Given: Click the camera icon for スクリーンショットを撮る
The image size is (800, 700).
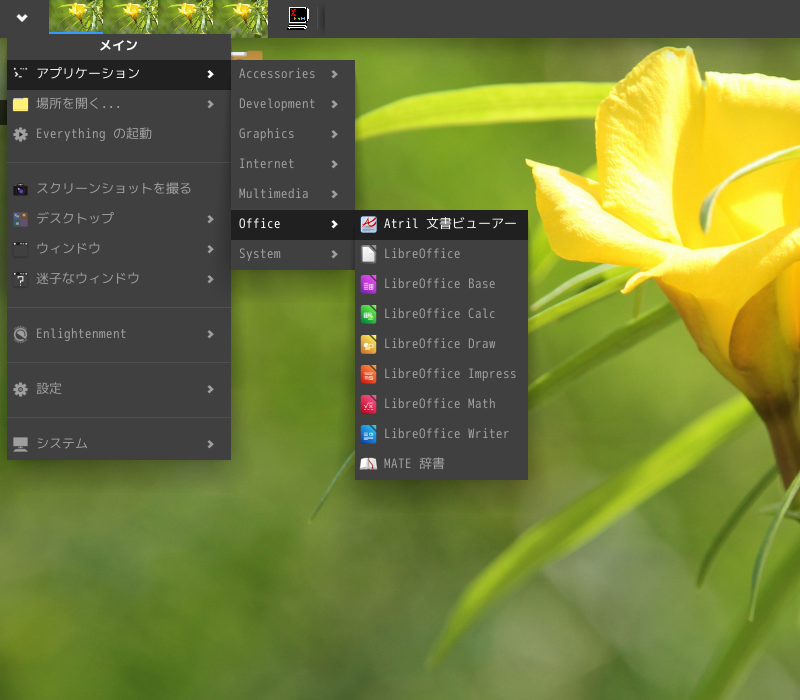Looking at the screenshot, I should tap(20, 189).
